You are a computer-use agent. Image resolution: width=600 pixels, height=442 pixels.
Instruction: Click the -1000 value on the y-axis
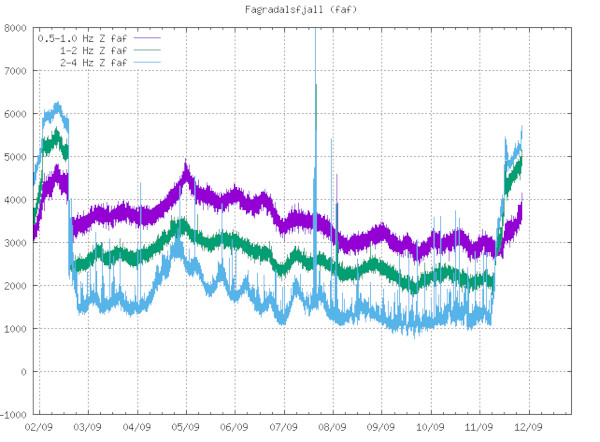pyautogui.click(x=14, y=414)
